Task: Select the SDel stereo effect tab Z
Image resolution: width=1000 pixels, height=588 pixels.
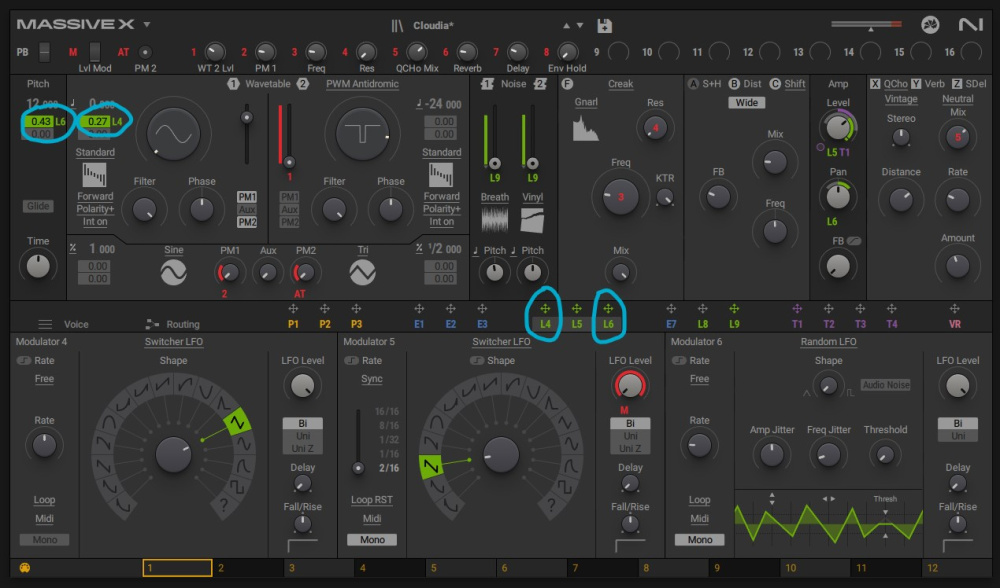Action: pyautogui.click(x=969, y=84)
